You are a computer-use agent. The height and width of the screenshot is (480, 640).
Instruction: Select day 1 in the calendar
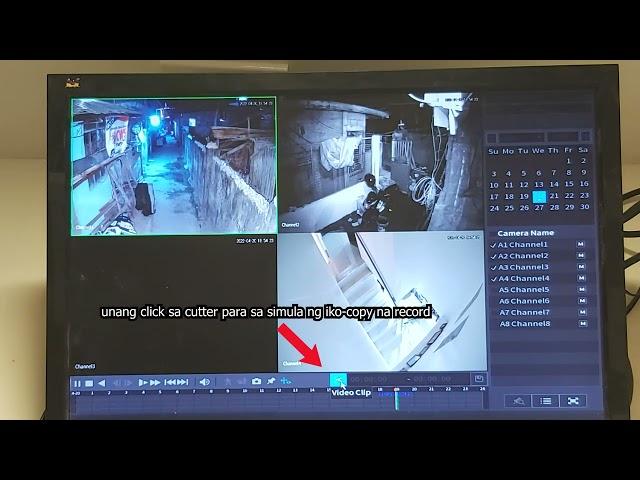coord(568,161)
